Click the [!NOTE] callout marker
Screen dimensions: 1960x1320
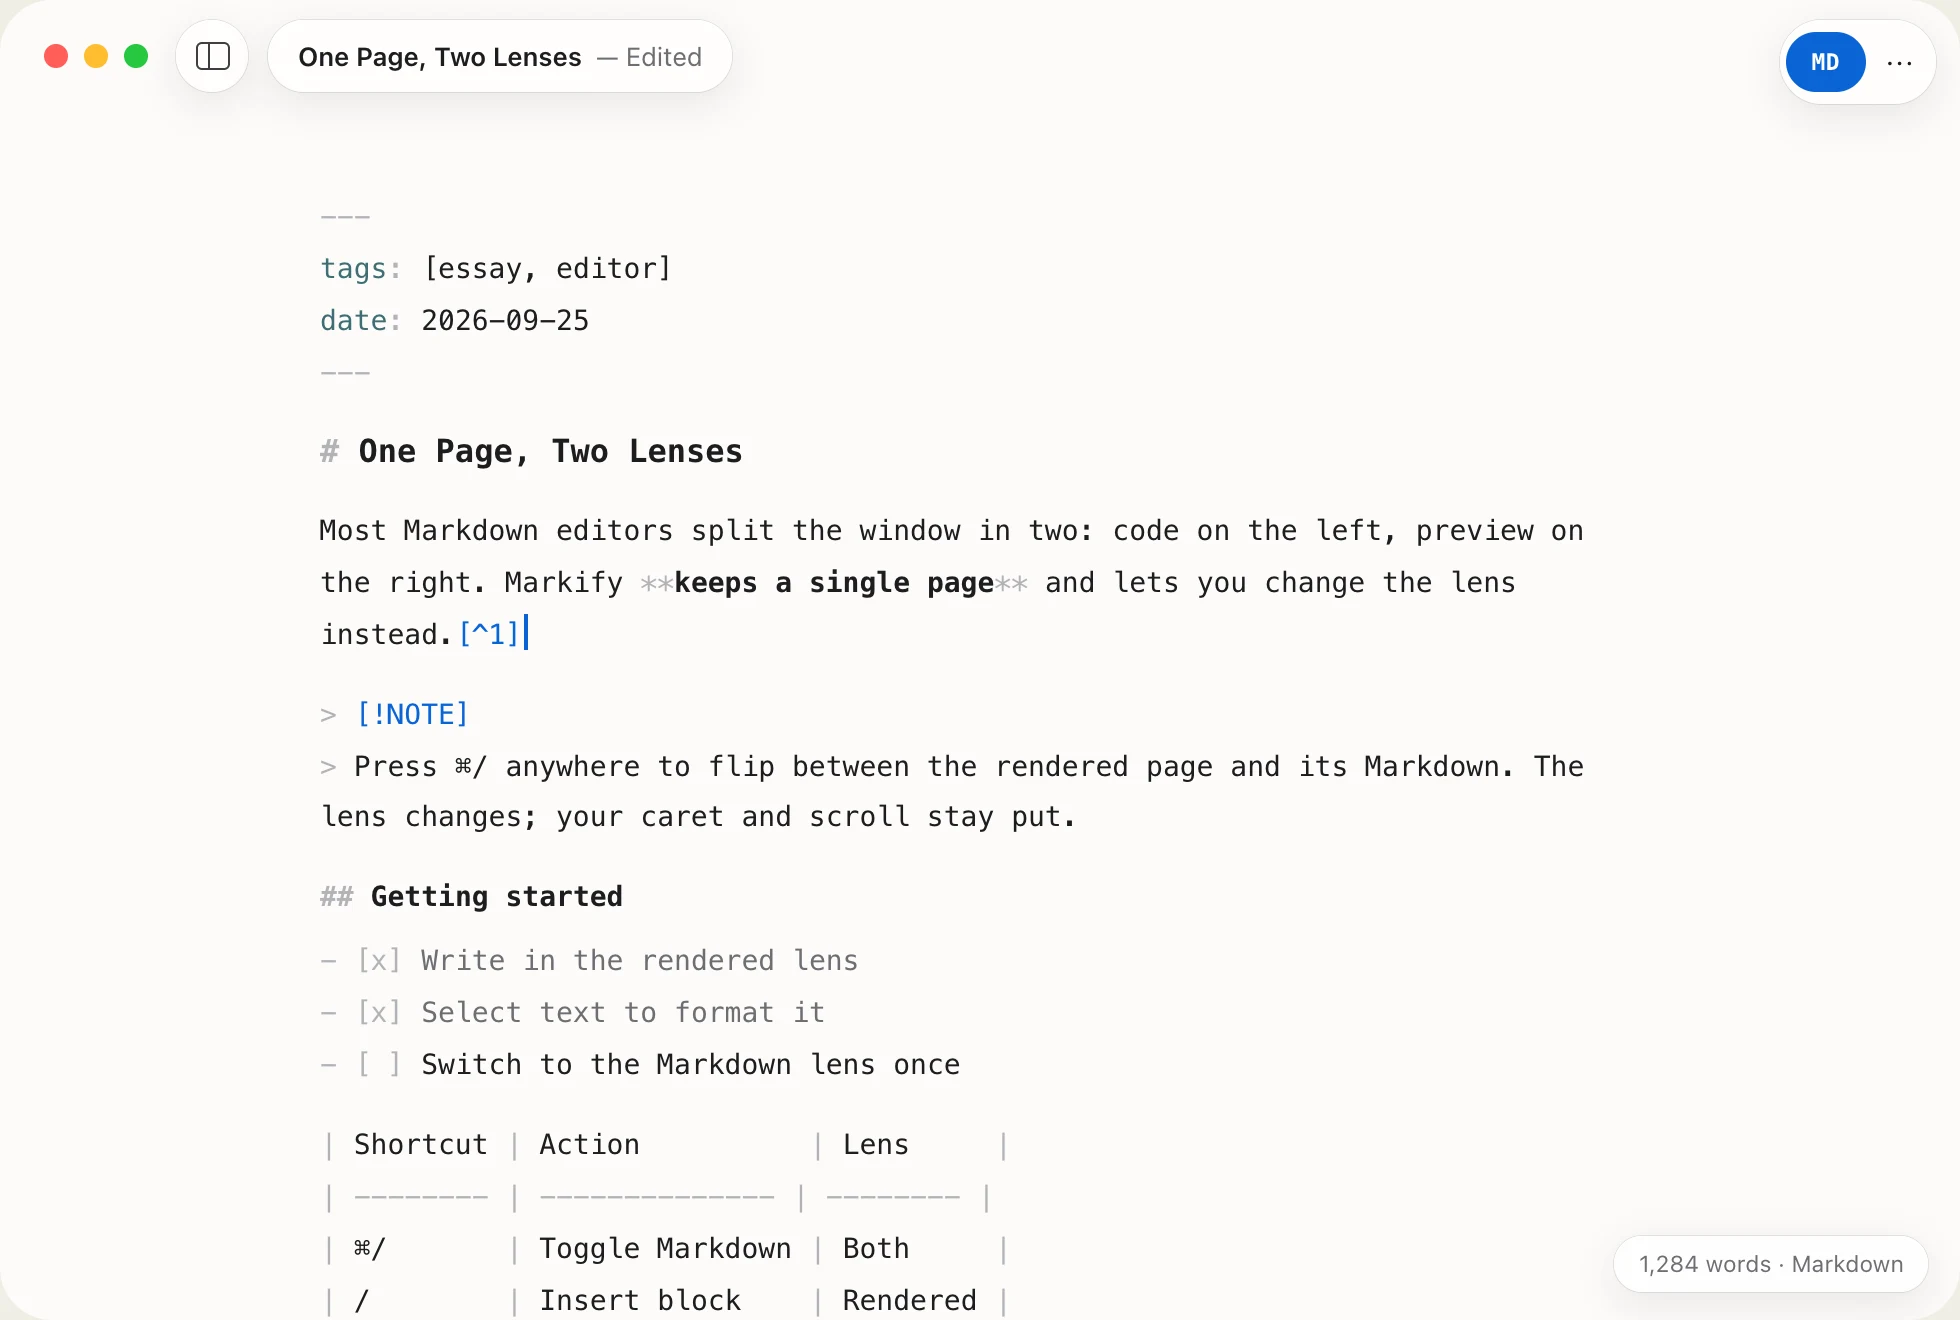412,714
